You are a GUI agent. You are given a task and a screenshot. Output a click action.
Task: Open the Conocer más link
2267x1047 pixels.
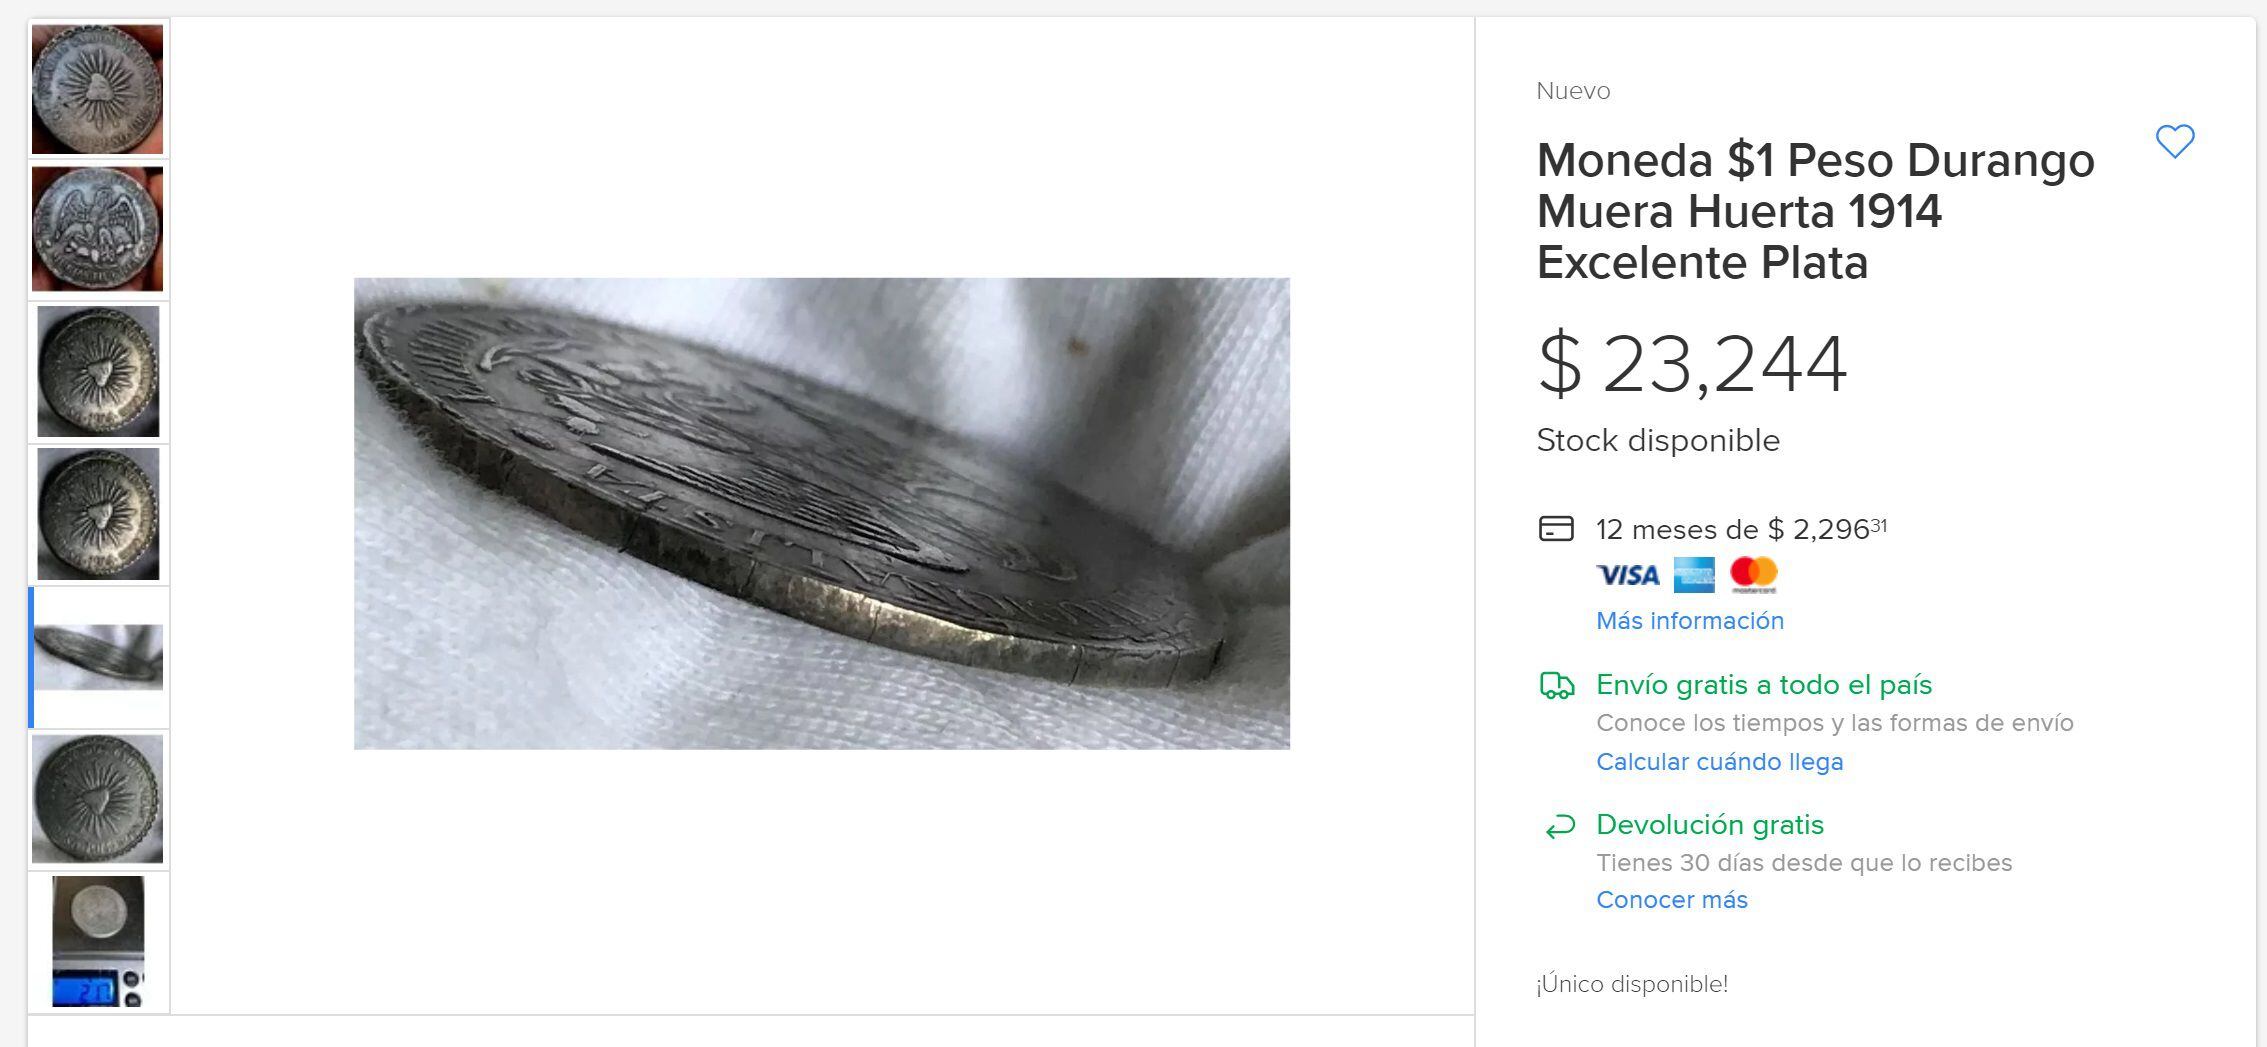pyautogui.click(x=1671, y=900)
